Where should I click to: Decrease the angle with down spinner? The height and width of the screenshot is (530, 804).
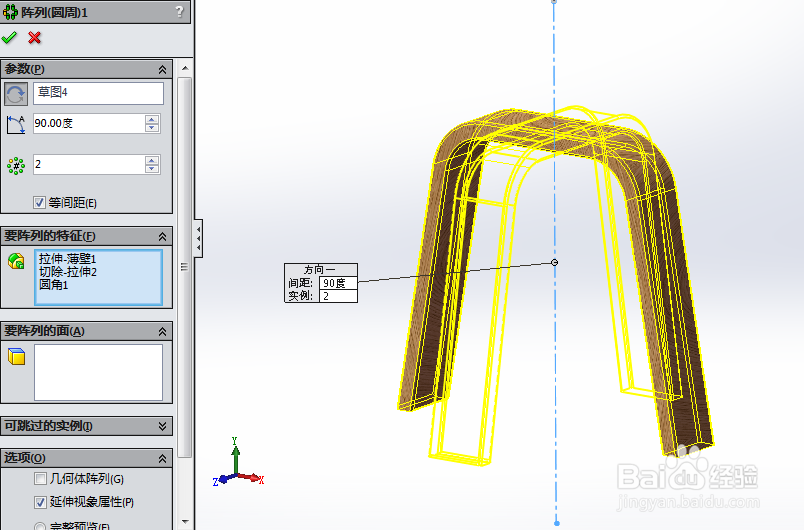click(152, 128)
